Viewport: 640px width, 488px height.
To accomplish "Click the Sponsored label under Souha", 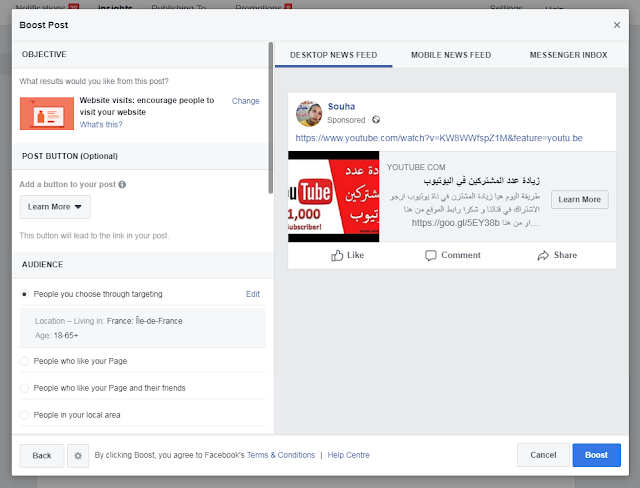I will 346,120.
